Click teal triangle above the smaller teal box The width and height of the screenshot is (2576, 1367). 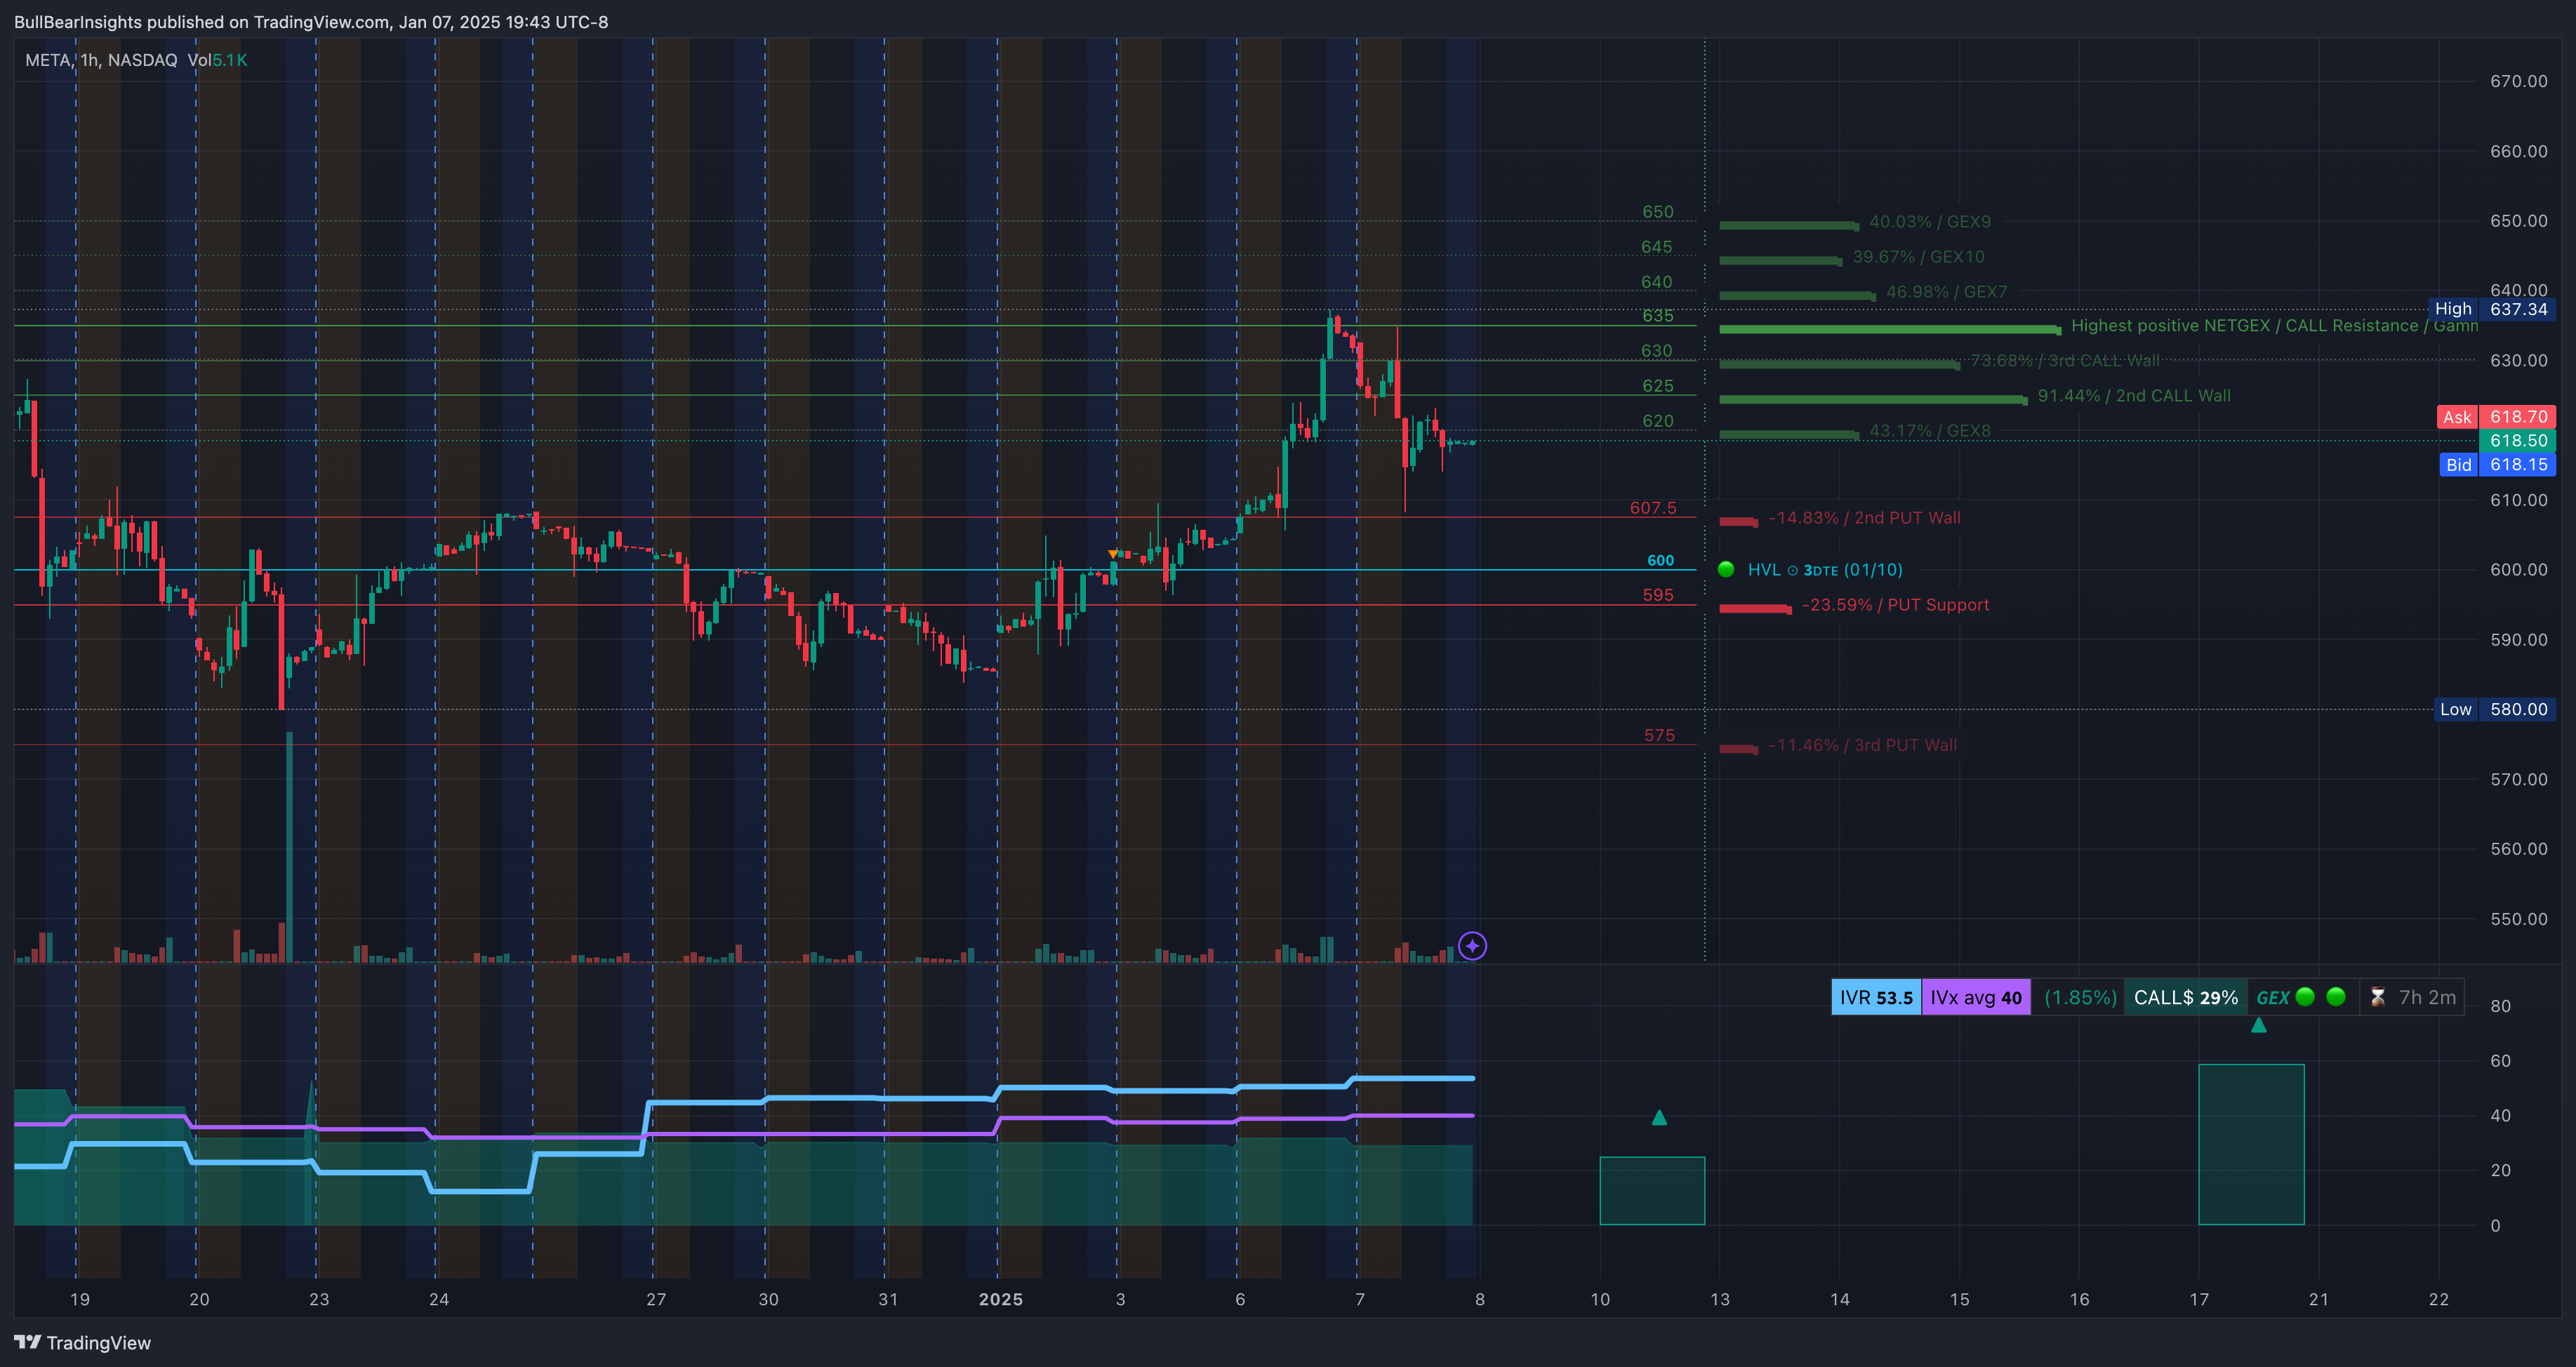pos(1659,1117)
